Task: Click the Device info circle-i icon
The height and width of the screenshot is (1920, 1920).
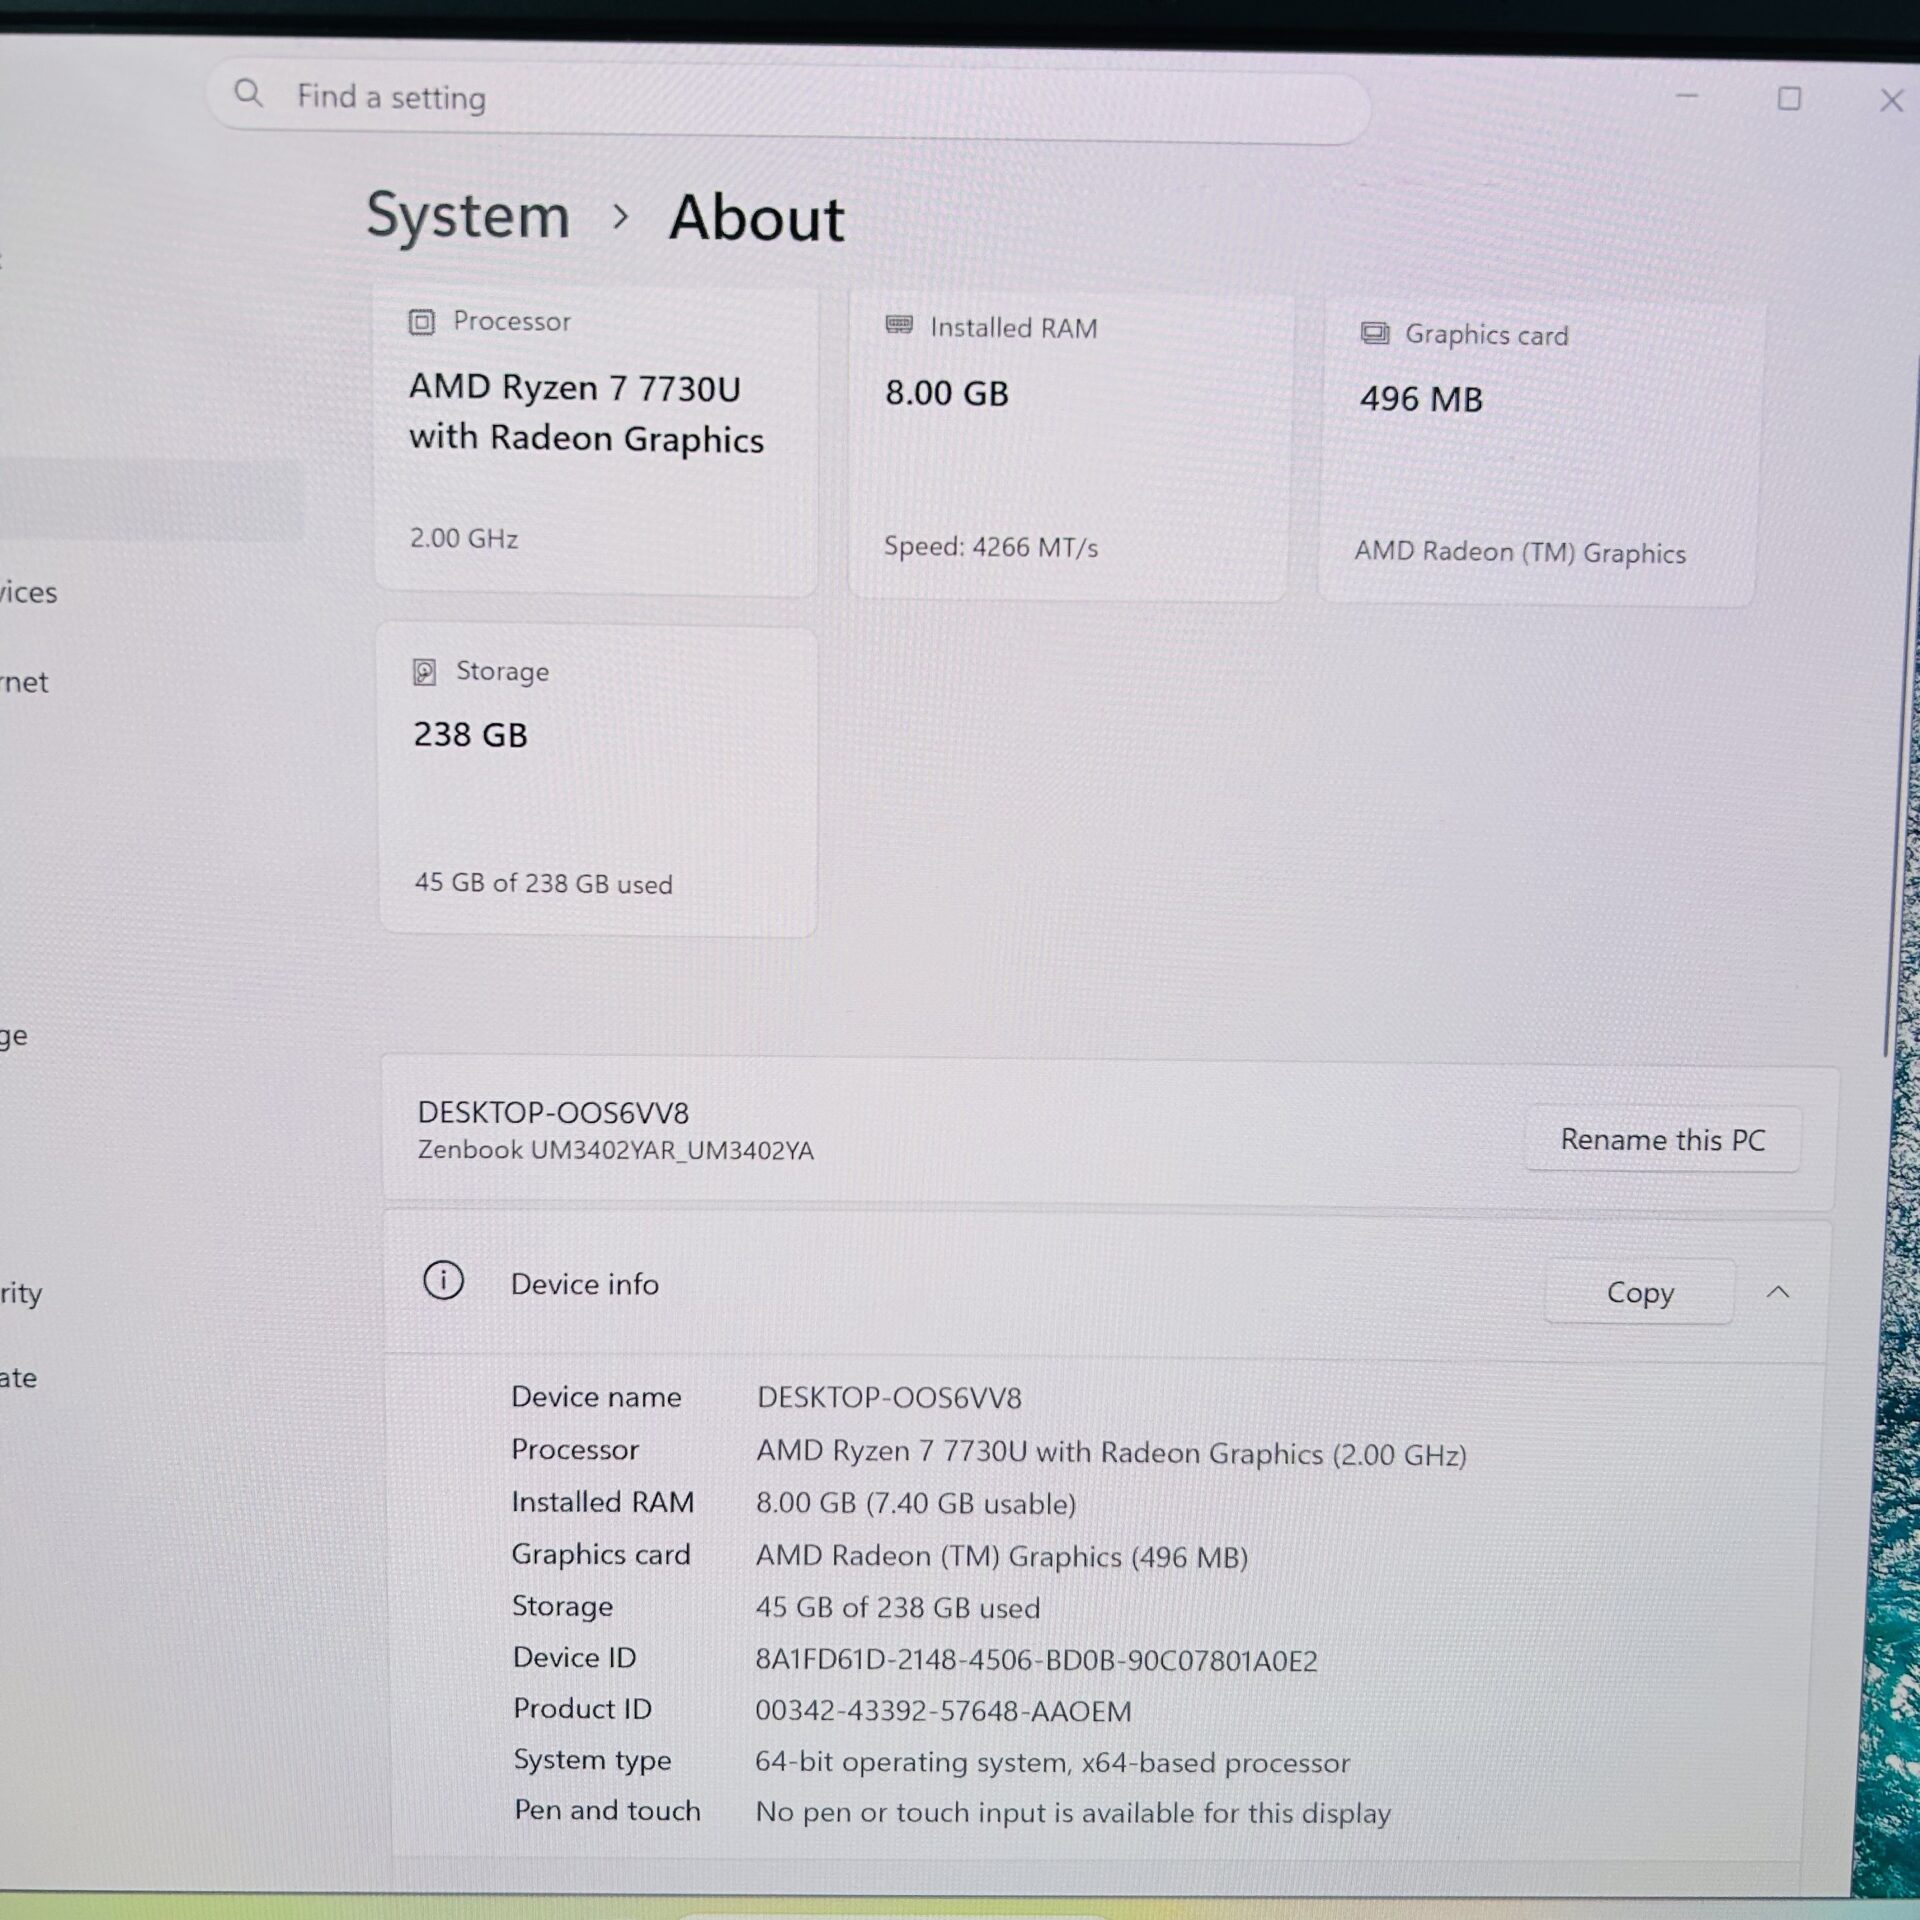Action: click(x=443, y=1280)
